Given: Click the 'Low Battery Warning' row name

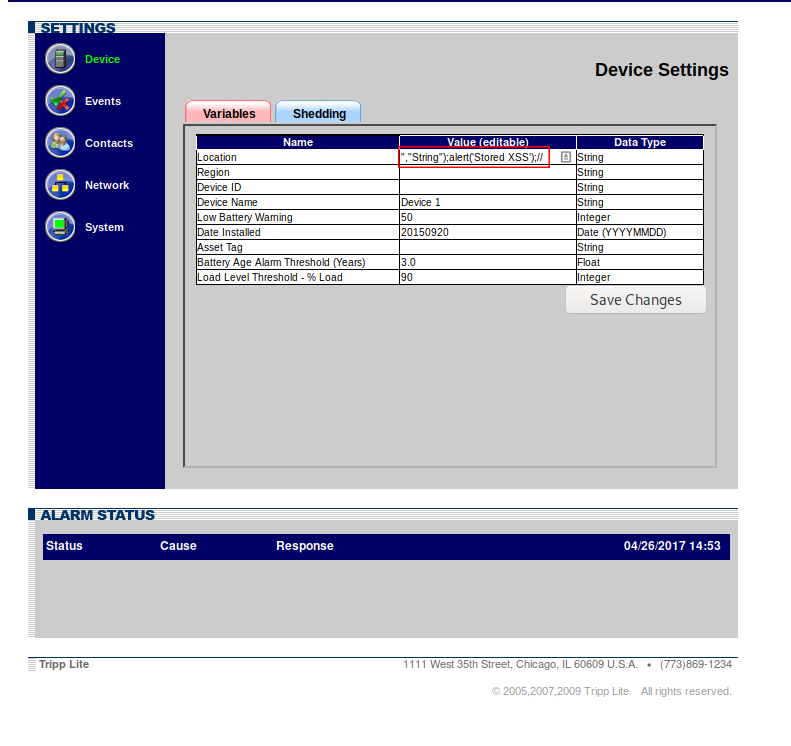Looking at the screenshot, I should (x=245, y=217).
